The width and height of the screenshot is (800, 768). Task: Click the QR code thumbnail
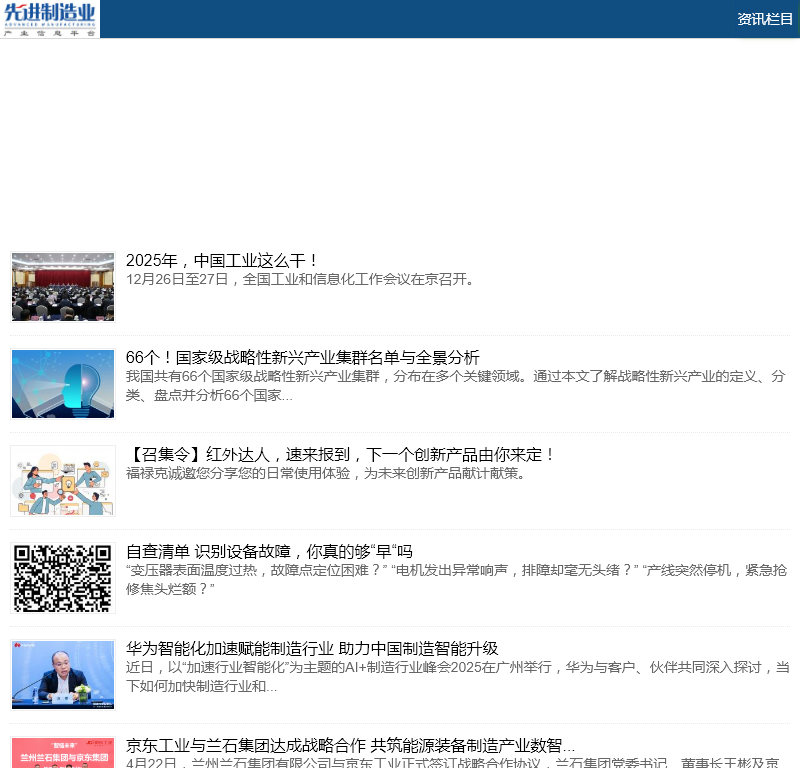63,578
